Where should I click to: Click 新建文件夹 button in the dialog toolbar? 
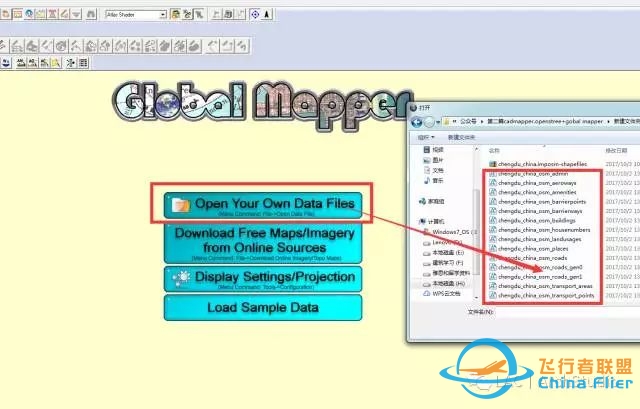[x=461, y=138]
